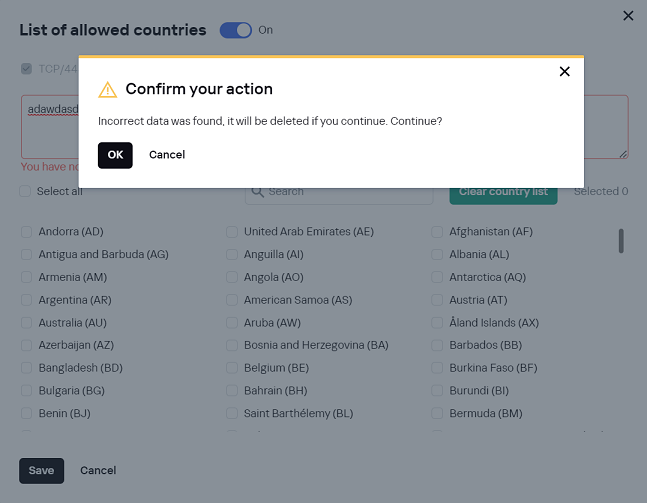
Task: Click Cancel at the panel bottom
Action: pyautogui.click(x=98, y=471)
